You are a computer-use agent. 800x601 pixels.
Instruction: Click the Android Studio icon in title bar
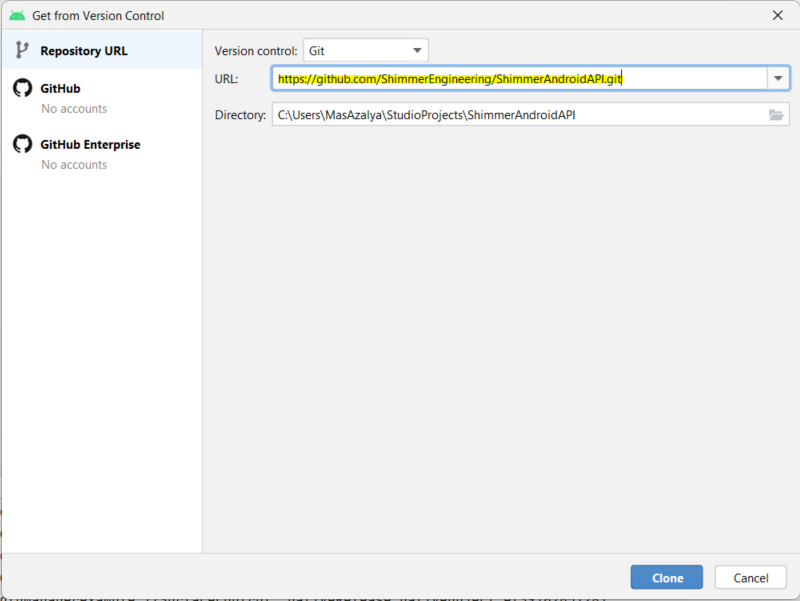click(17, 15)
